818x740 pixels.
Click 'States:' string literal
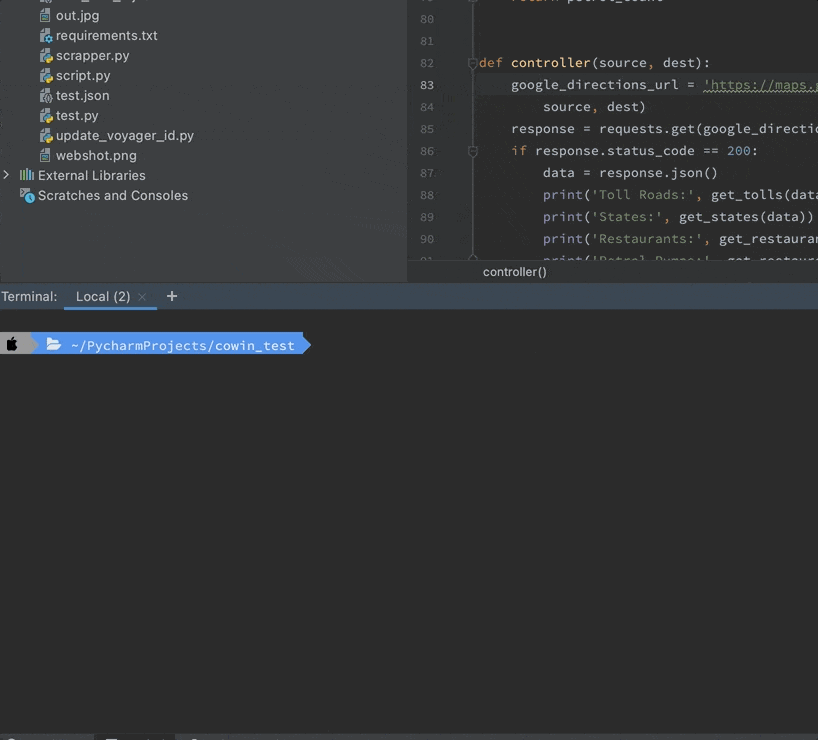pos(627,217)
